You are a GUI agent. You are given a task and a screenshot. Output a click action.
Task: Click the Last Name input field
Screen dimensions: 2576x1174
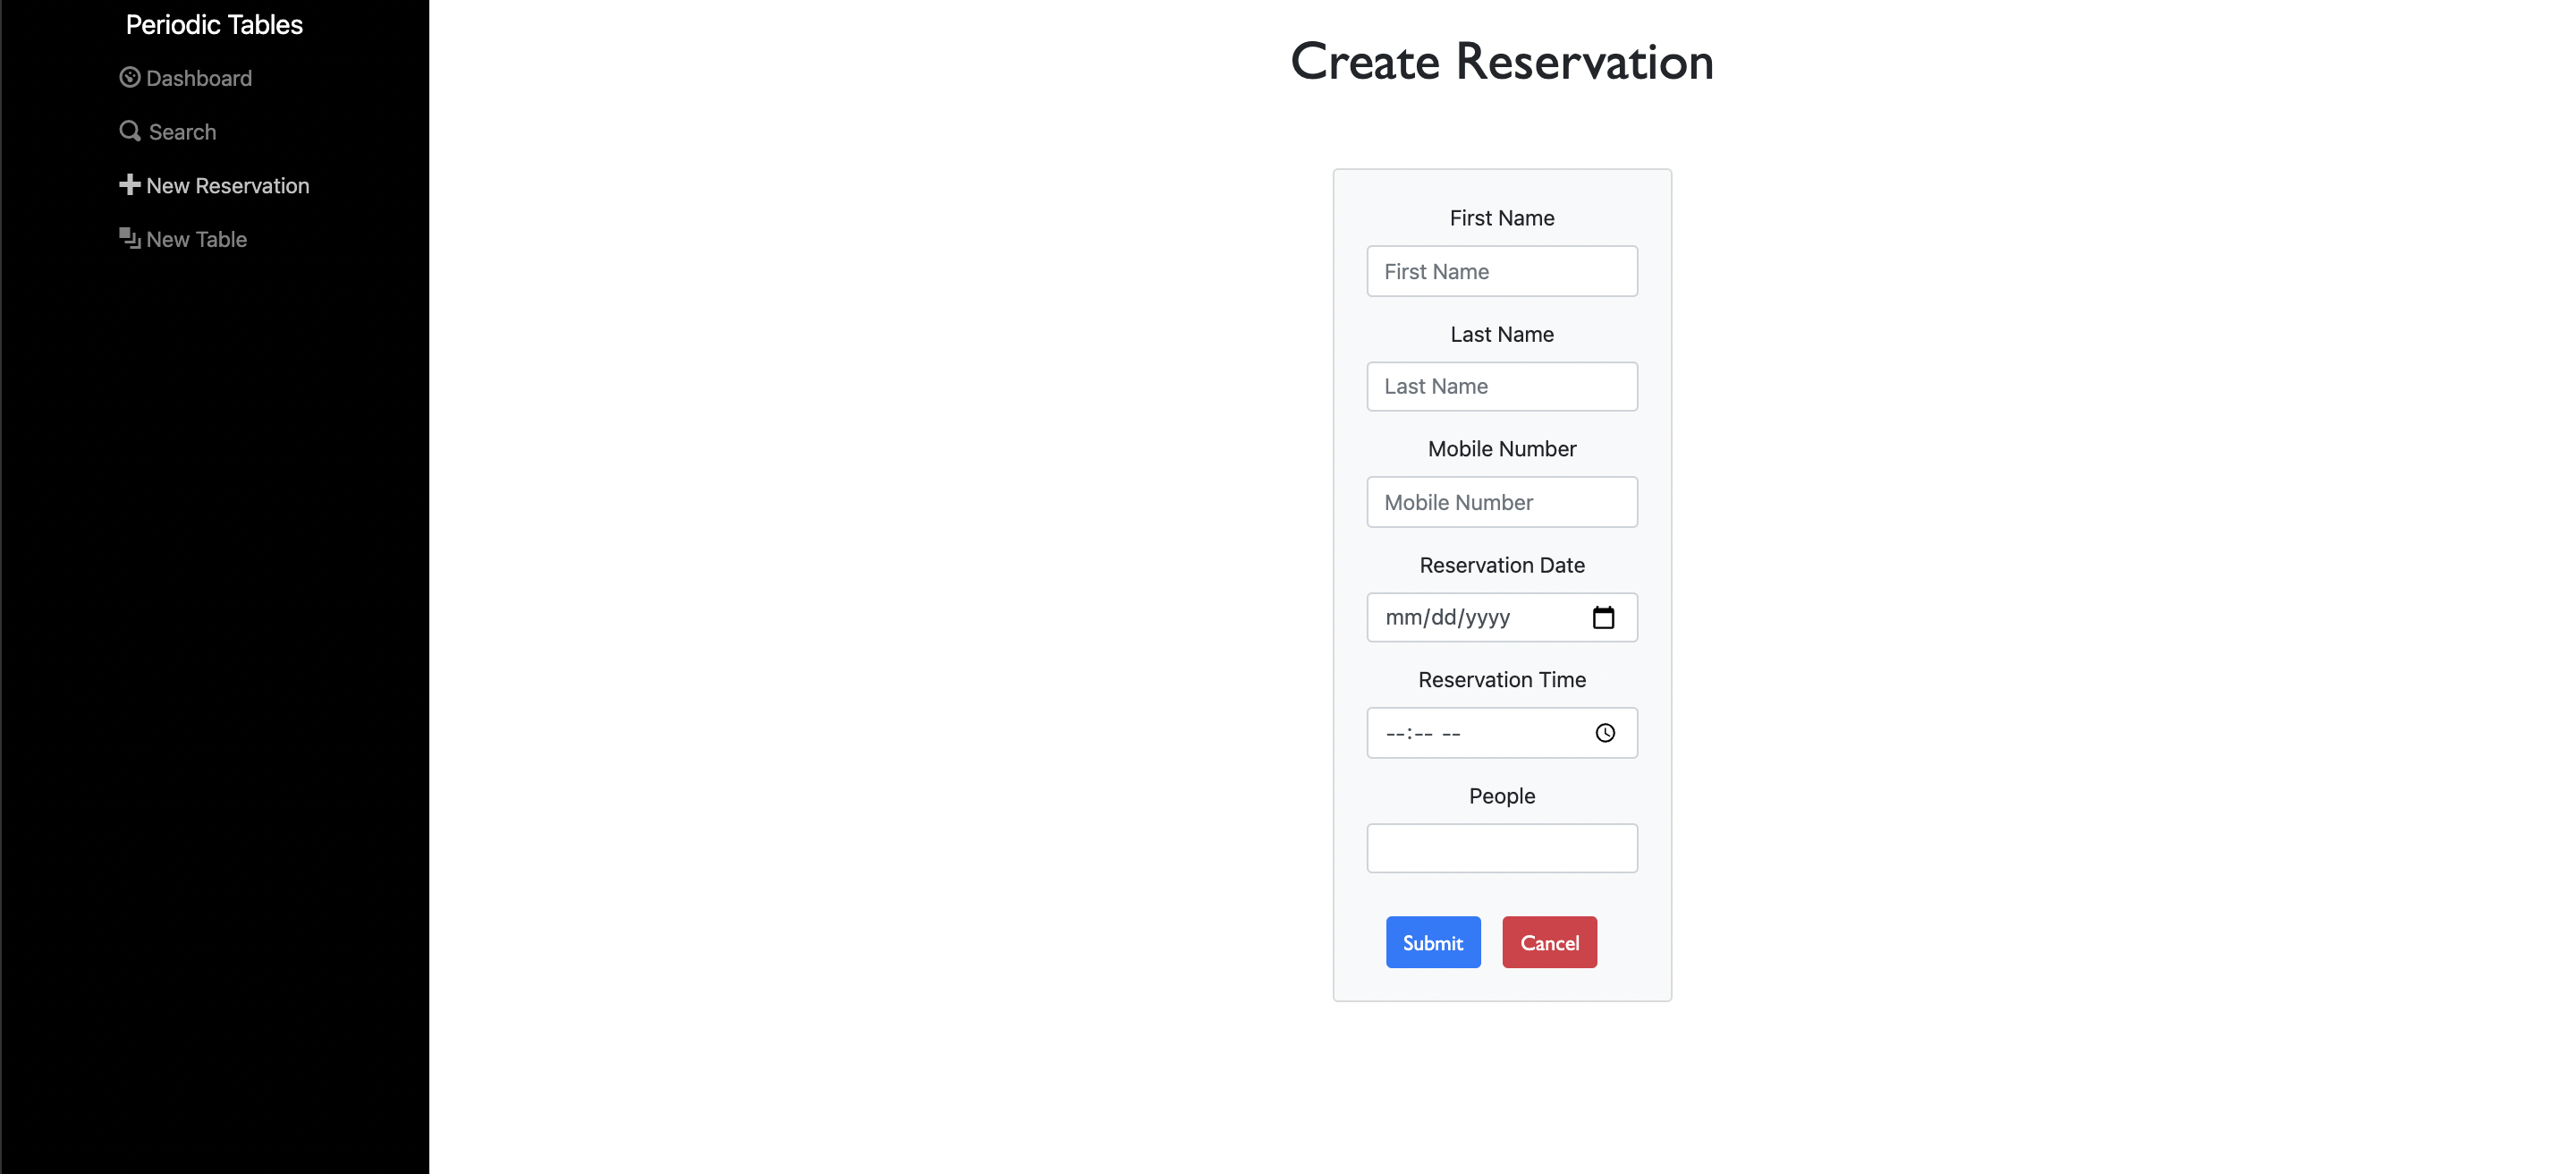(1501, 386)
